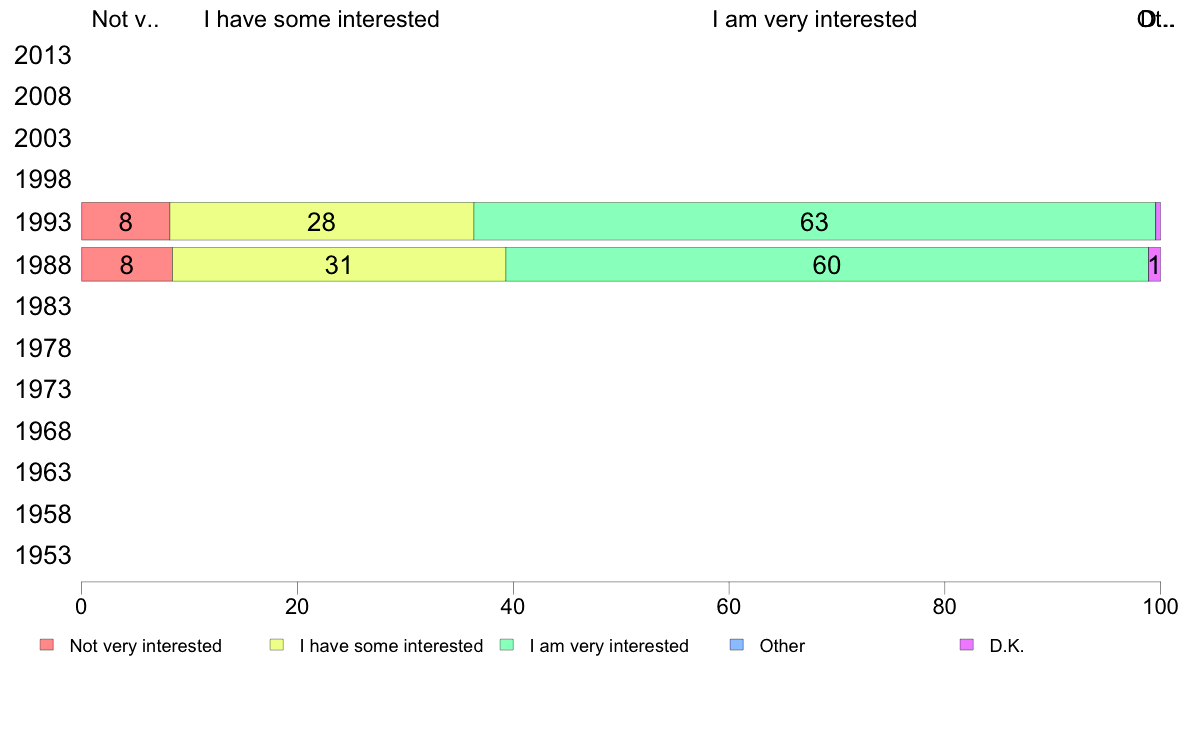Click the x-axis tick label 60
Screen dimensions: 1188x736
[729, 606]
